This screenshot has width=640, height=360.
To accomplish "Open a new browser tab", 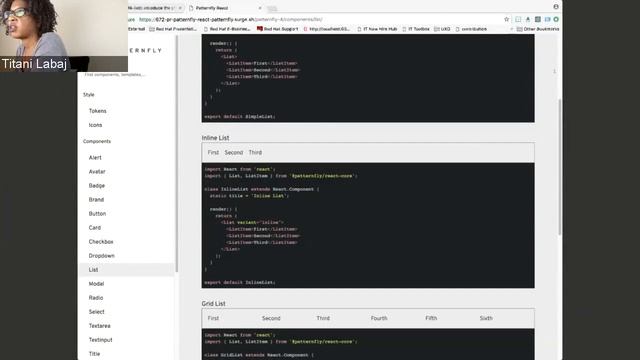I will (272, 8).
